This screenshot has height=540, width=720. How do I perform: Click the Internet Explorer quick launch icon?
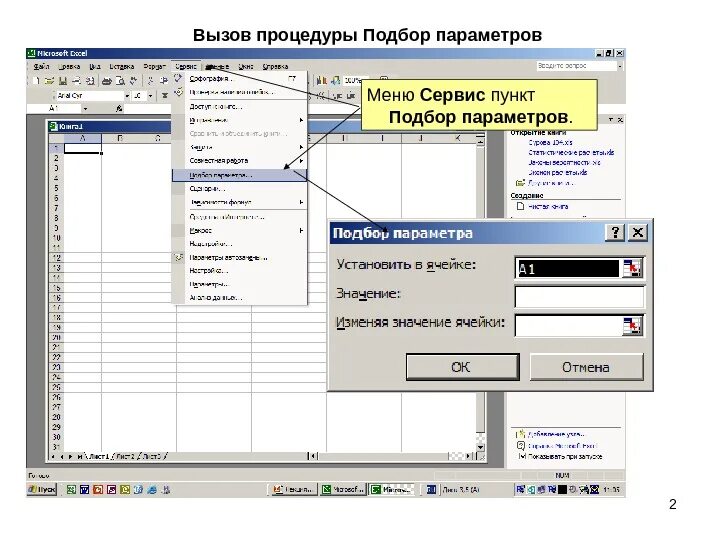pos(152,489)
